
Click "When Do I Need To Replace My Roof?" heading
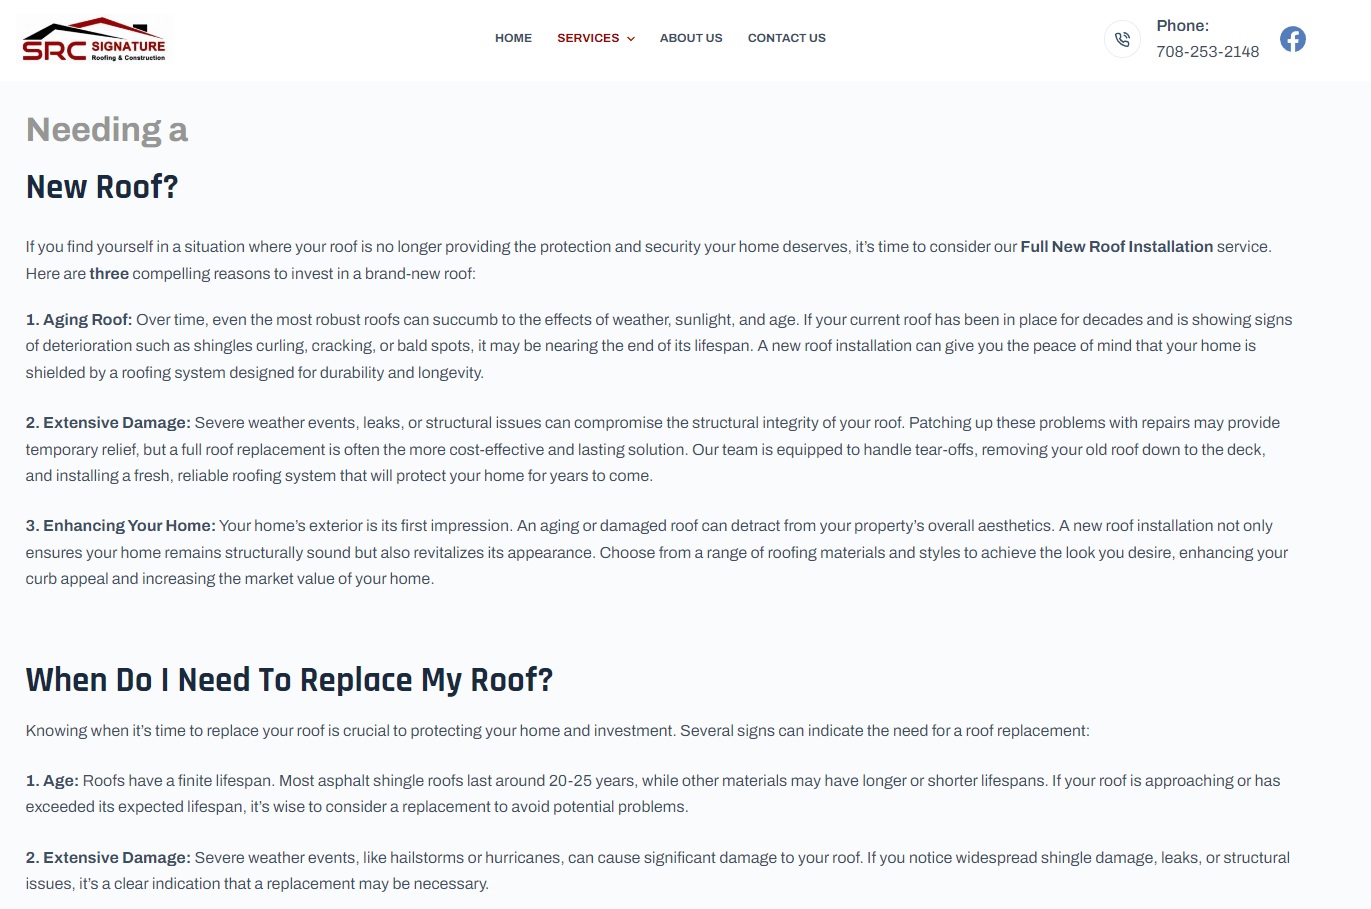tap(289, 680)
